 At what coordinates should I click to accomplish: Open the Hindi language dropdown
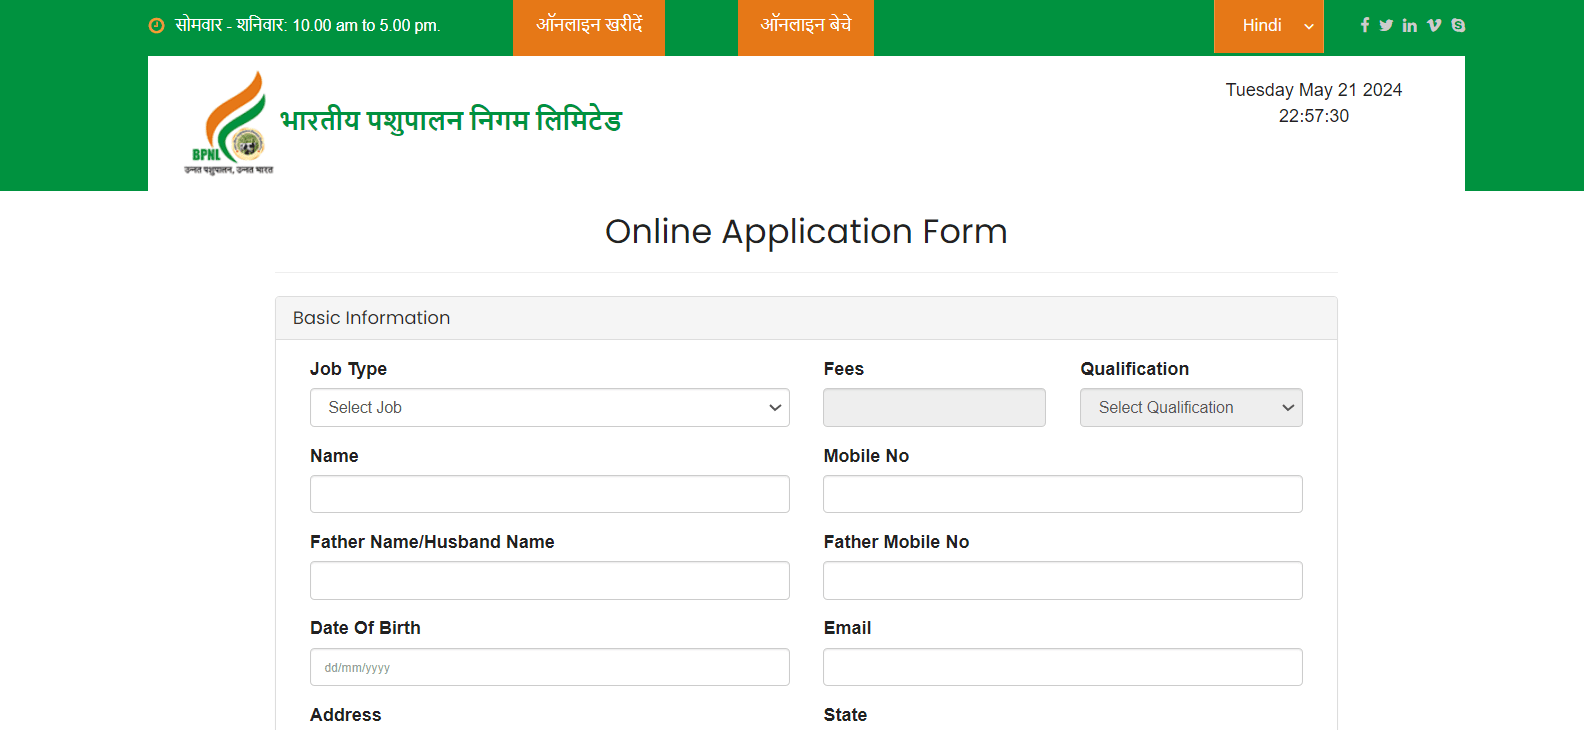pyautogui.click(x=1269, y=26)
